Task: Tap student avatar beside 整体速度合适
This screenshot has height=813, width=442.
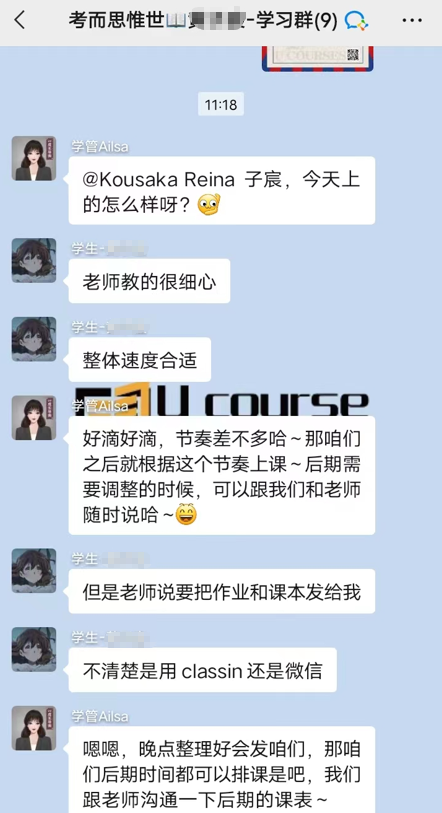Action: click(x=34, y=339)
